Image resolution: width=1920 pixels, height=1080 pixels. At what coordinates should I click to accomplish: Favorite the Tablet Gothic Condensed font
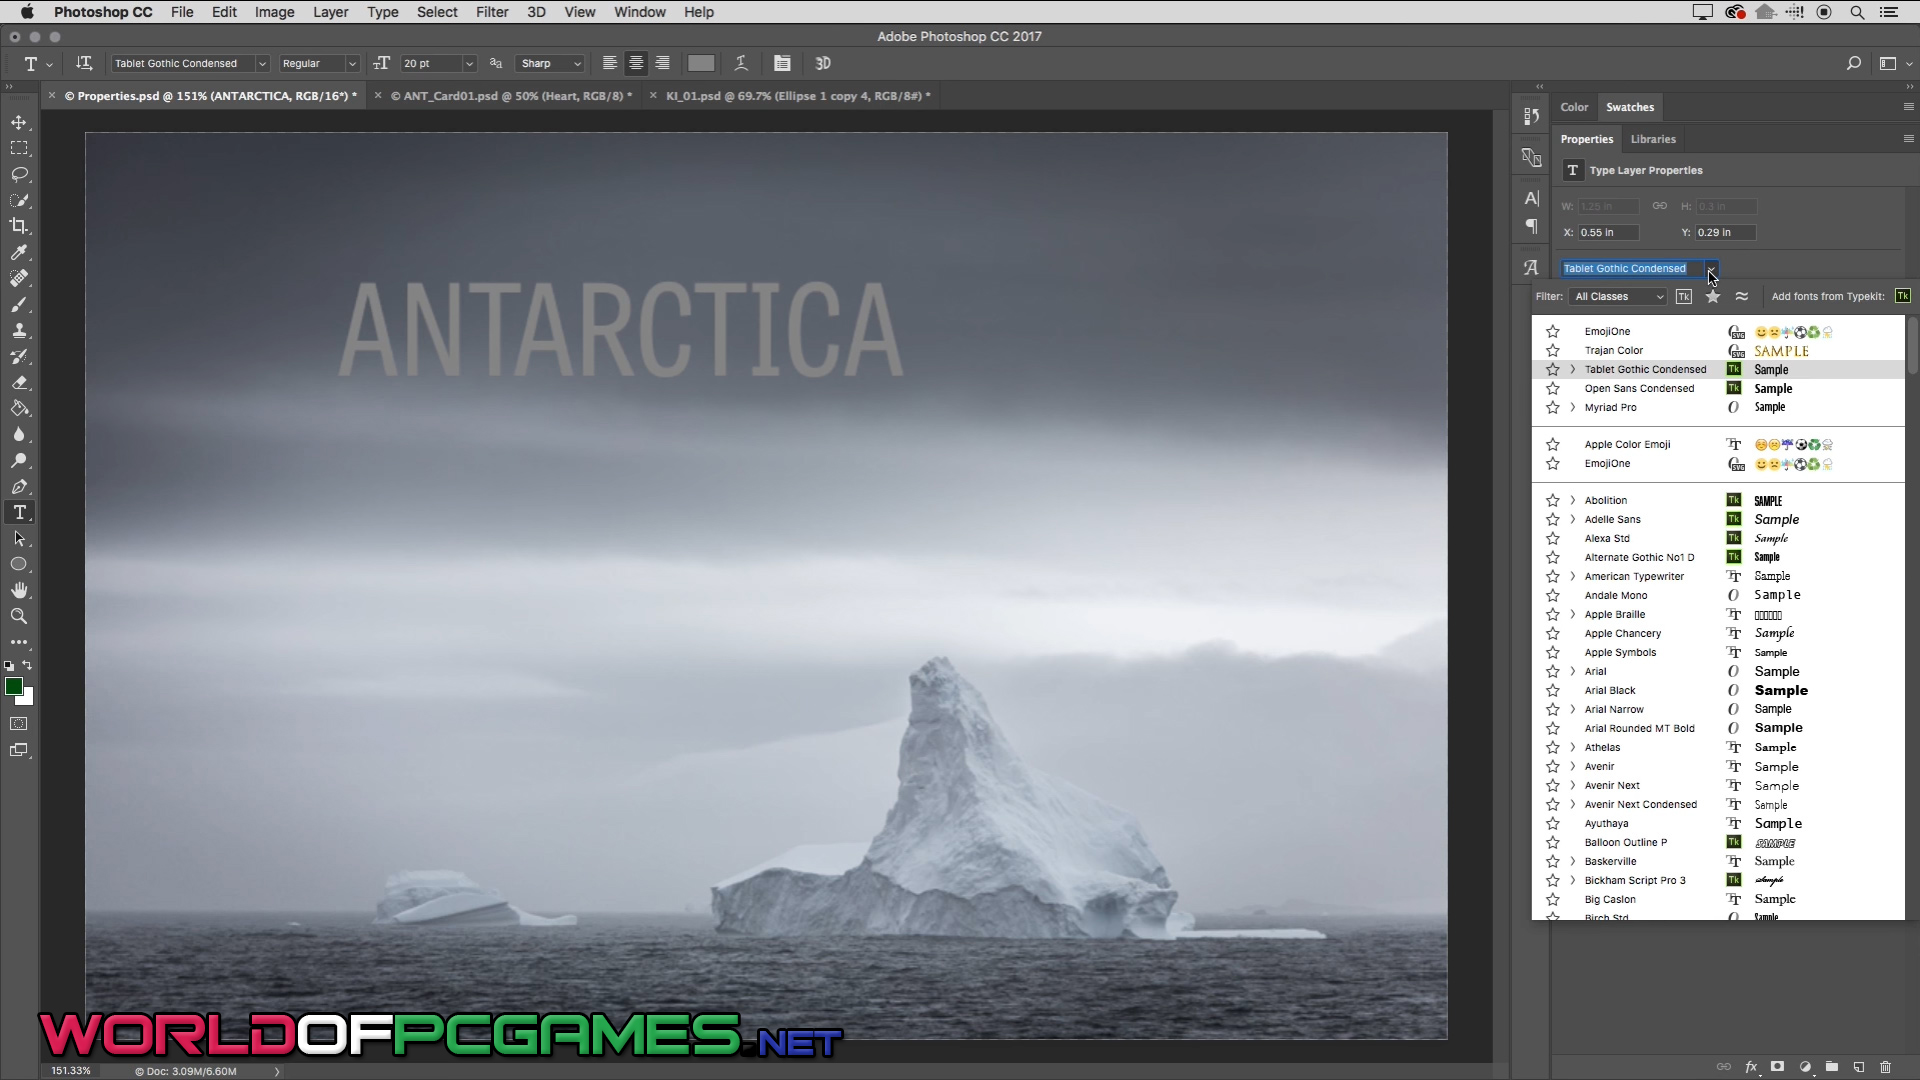click(x=1552, y=369)
